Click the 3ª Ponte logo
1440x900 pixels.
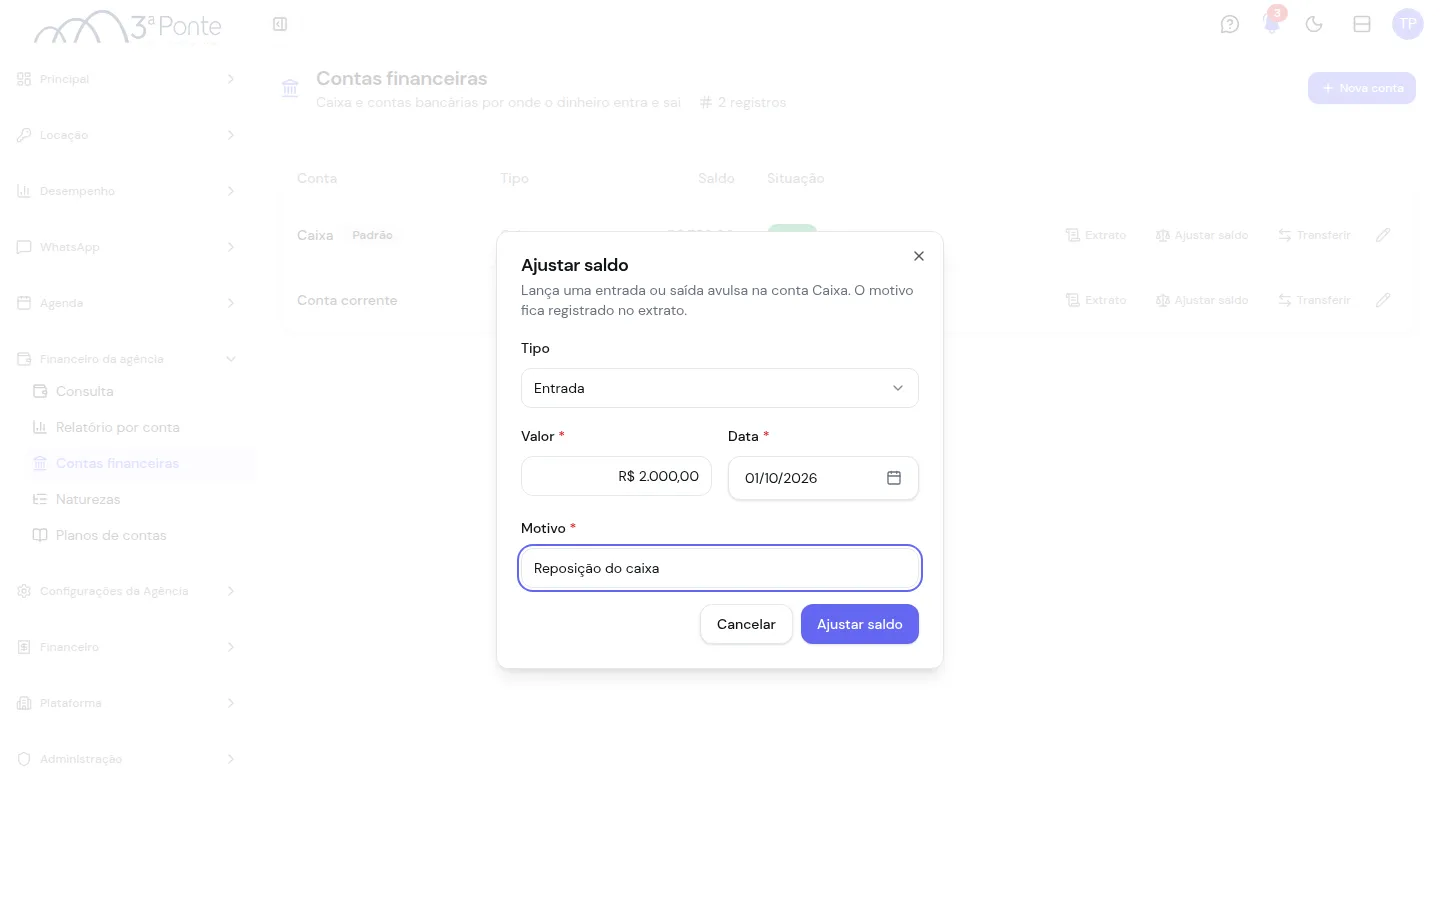(x=128, y=27)
